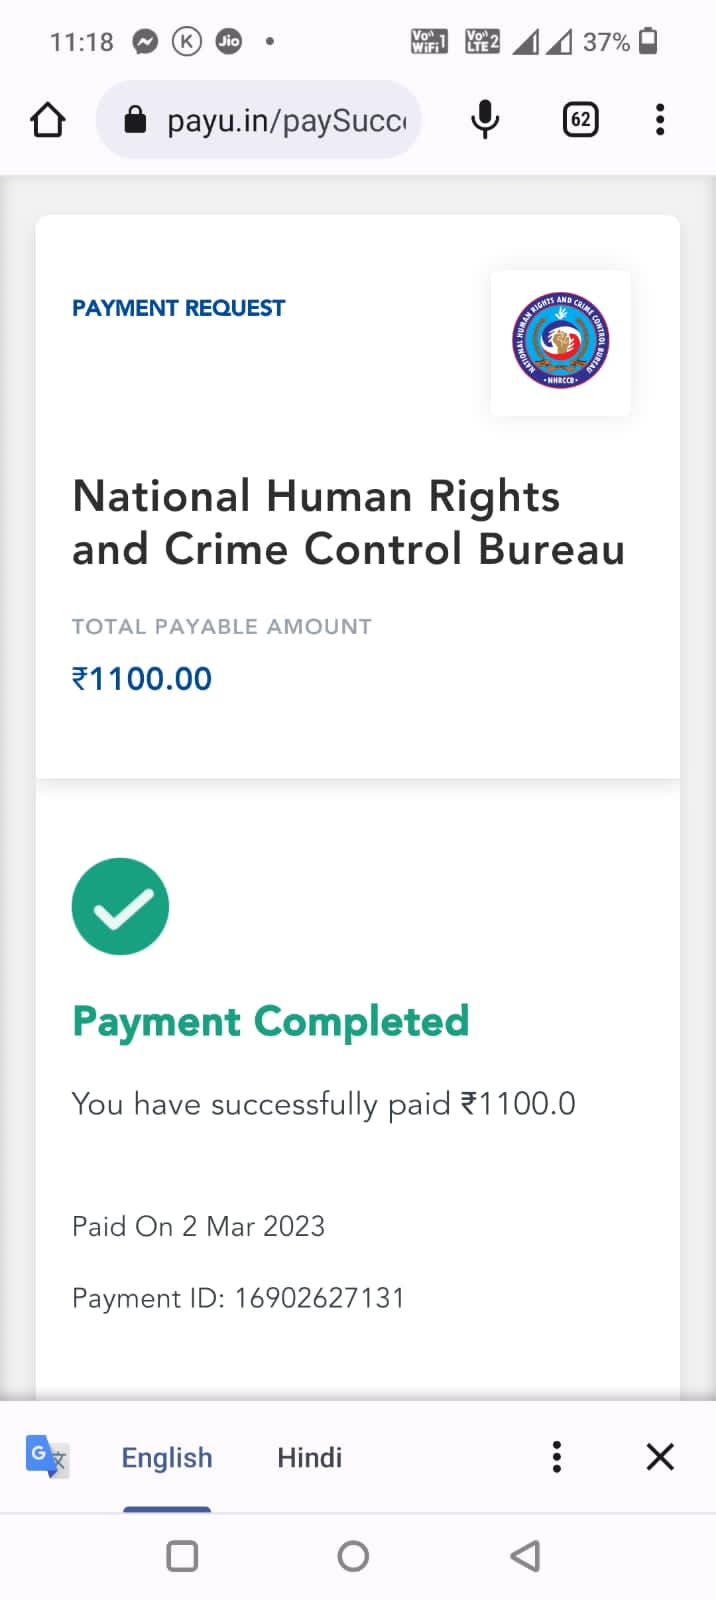The image size is (716, 1600).
Task: Tap the Messenger notification icon in status bar
Action: click(145, 42)
